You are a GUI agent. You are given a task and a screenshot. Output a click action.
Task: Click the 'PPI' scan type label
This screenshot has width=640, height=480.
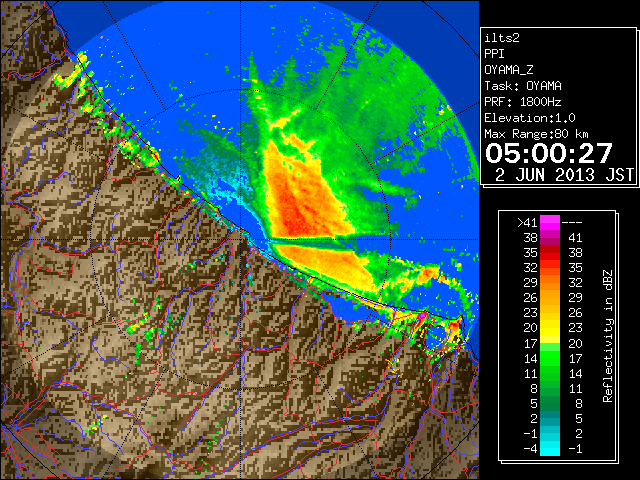pyautogui.click(x=494, y=54)
